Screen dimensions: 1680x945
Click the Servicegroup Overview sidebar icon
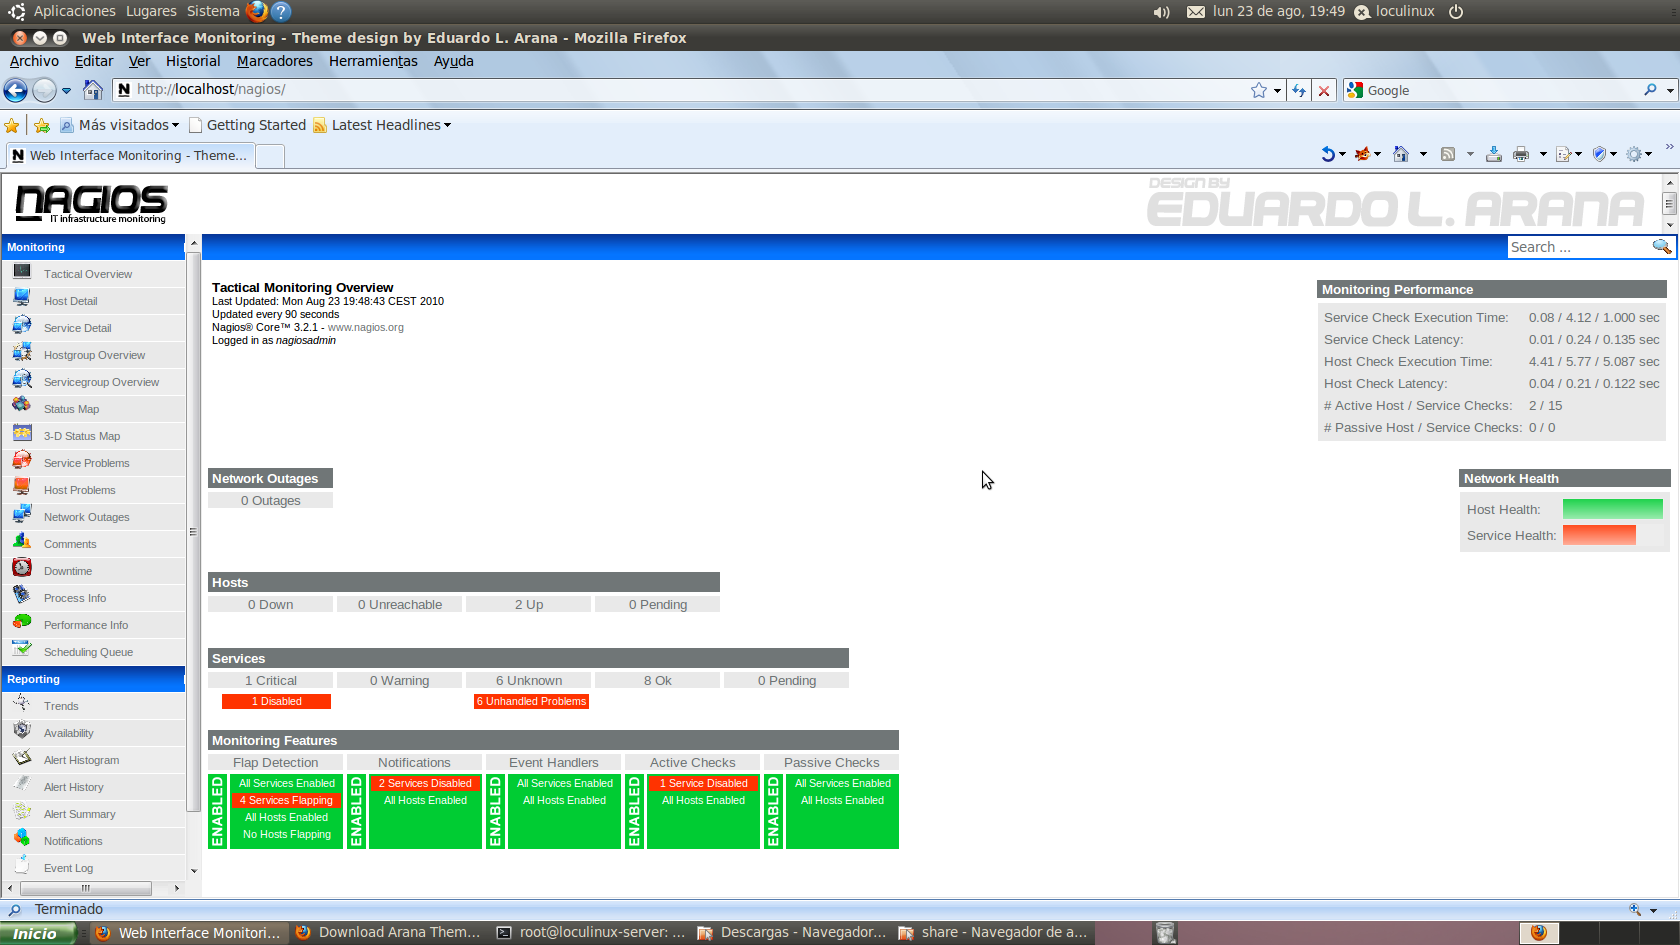(x=22, y=380)
